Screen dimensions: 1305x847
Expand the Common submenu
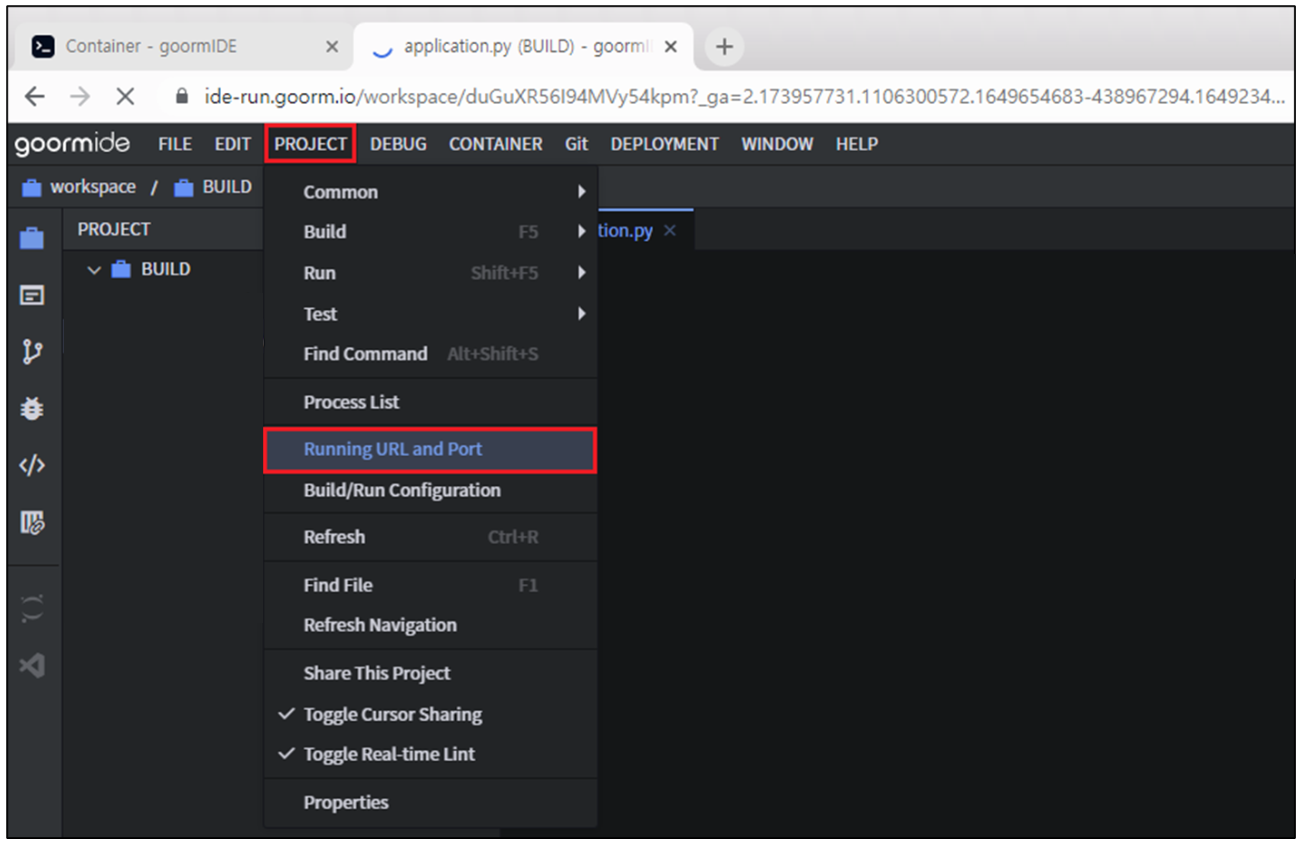click(430, 192)
